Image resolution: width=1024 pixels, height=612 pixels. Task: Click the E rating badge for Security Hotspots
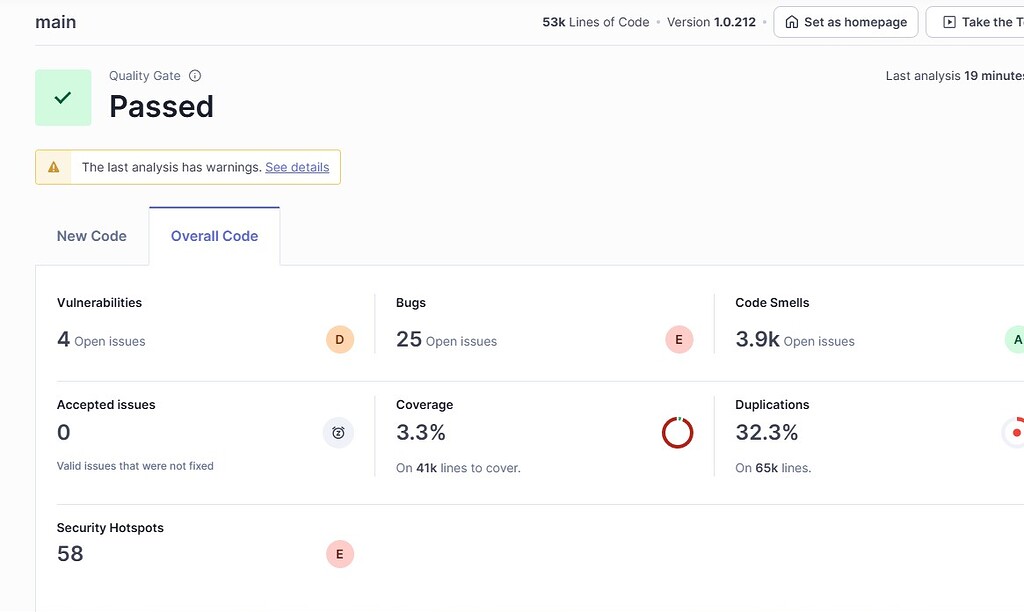click(x=339, y=553)
